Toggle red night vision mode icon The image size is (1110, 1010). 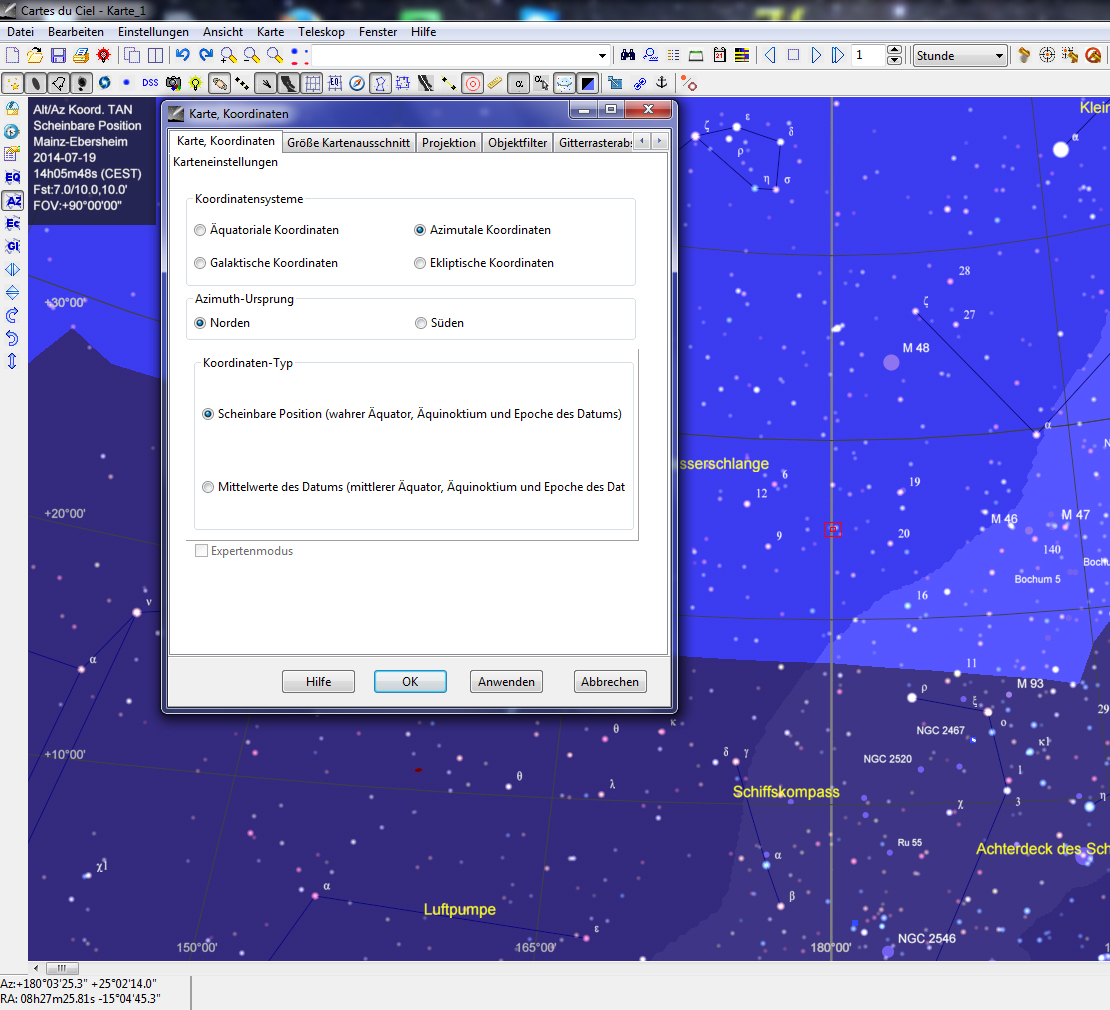pos(103,55)
